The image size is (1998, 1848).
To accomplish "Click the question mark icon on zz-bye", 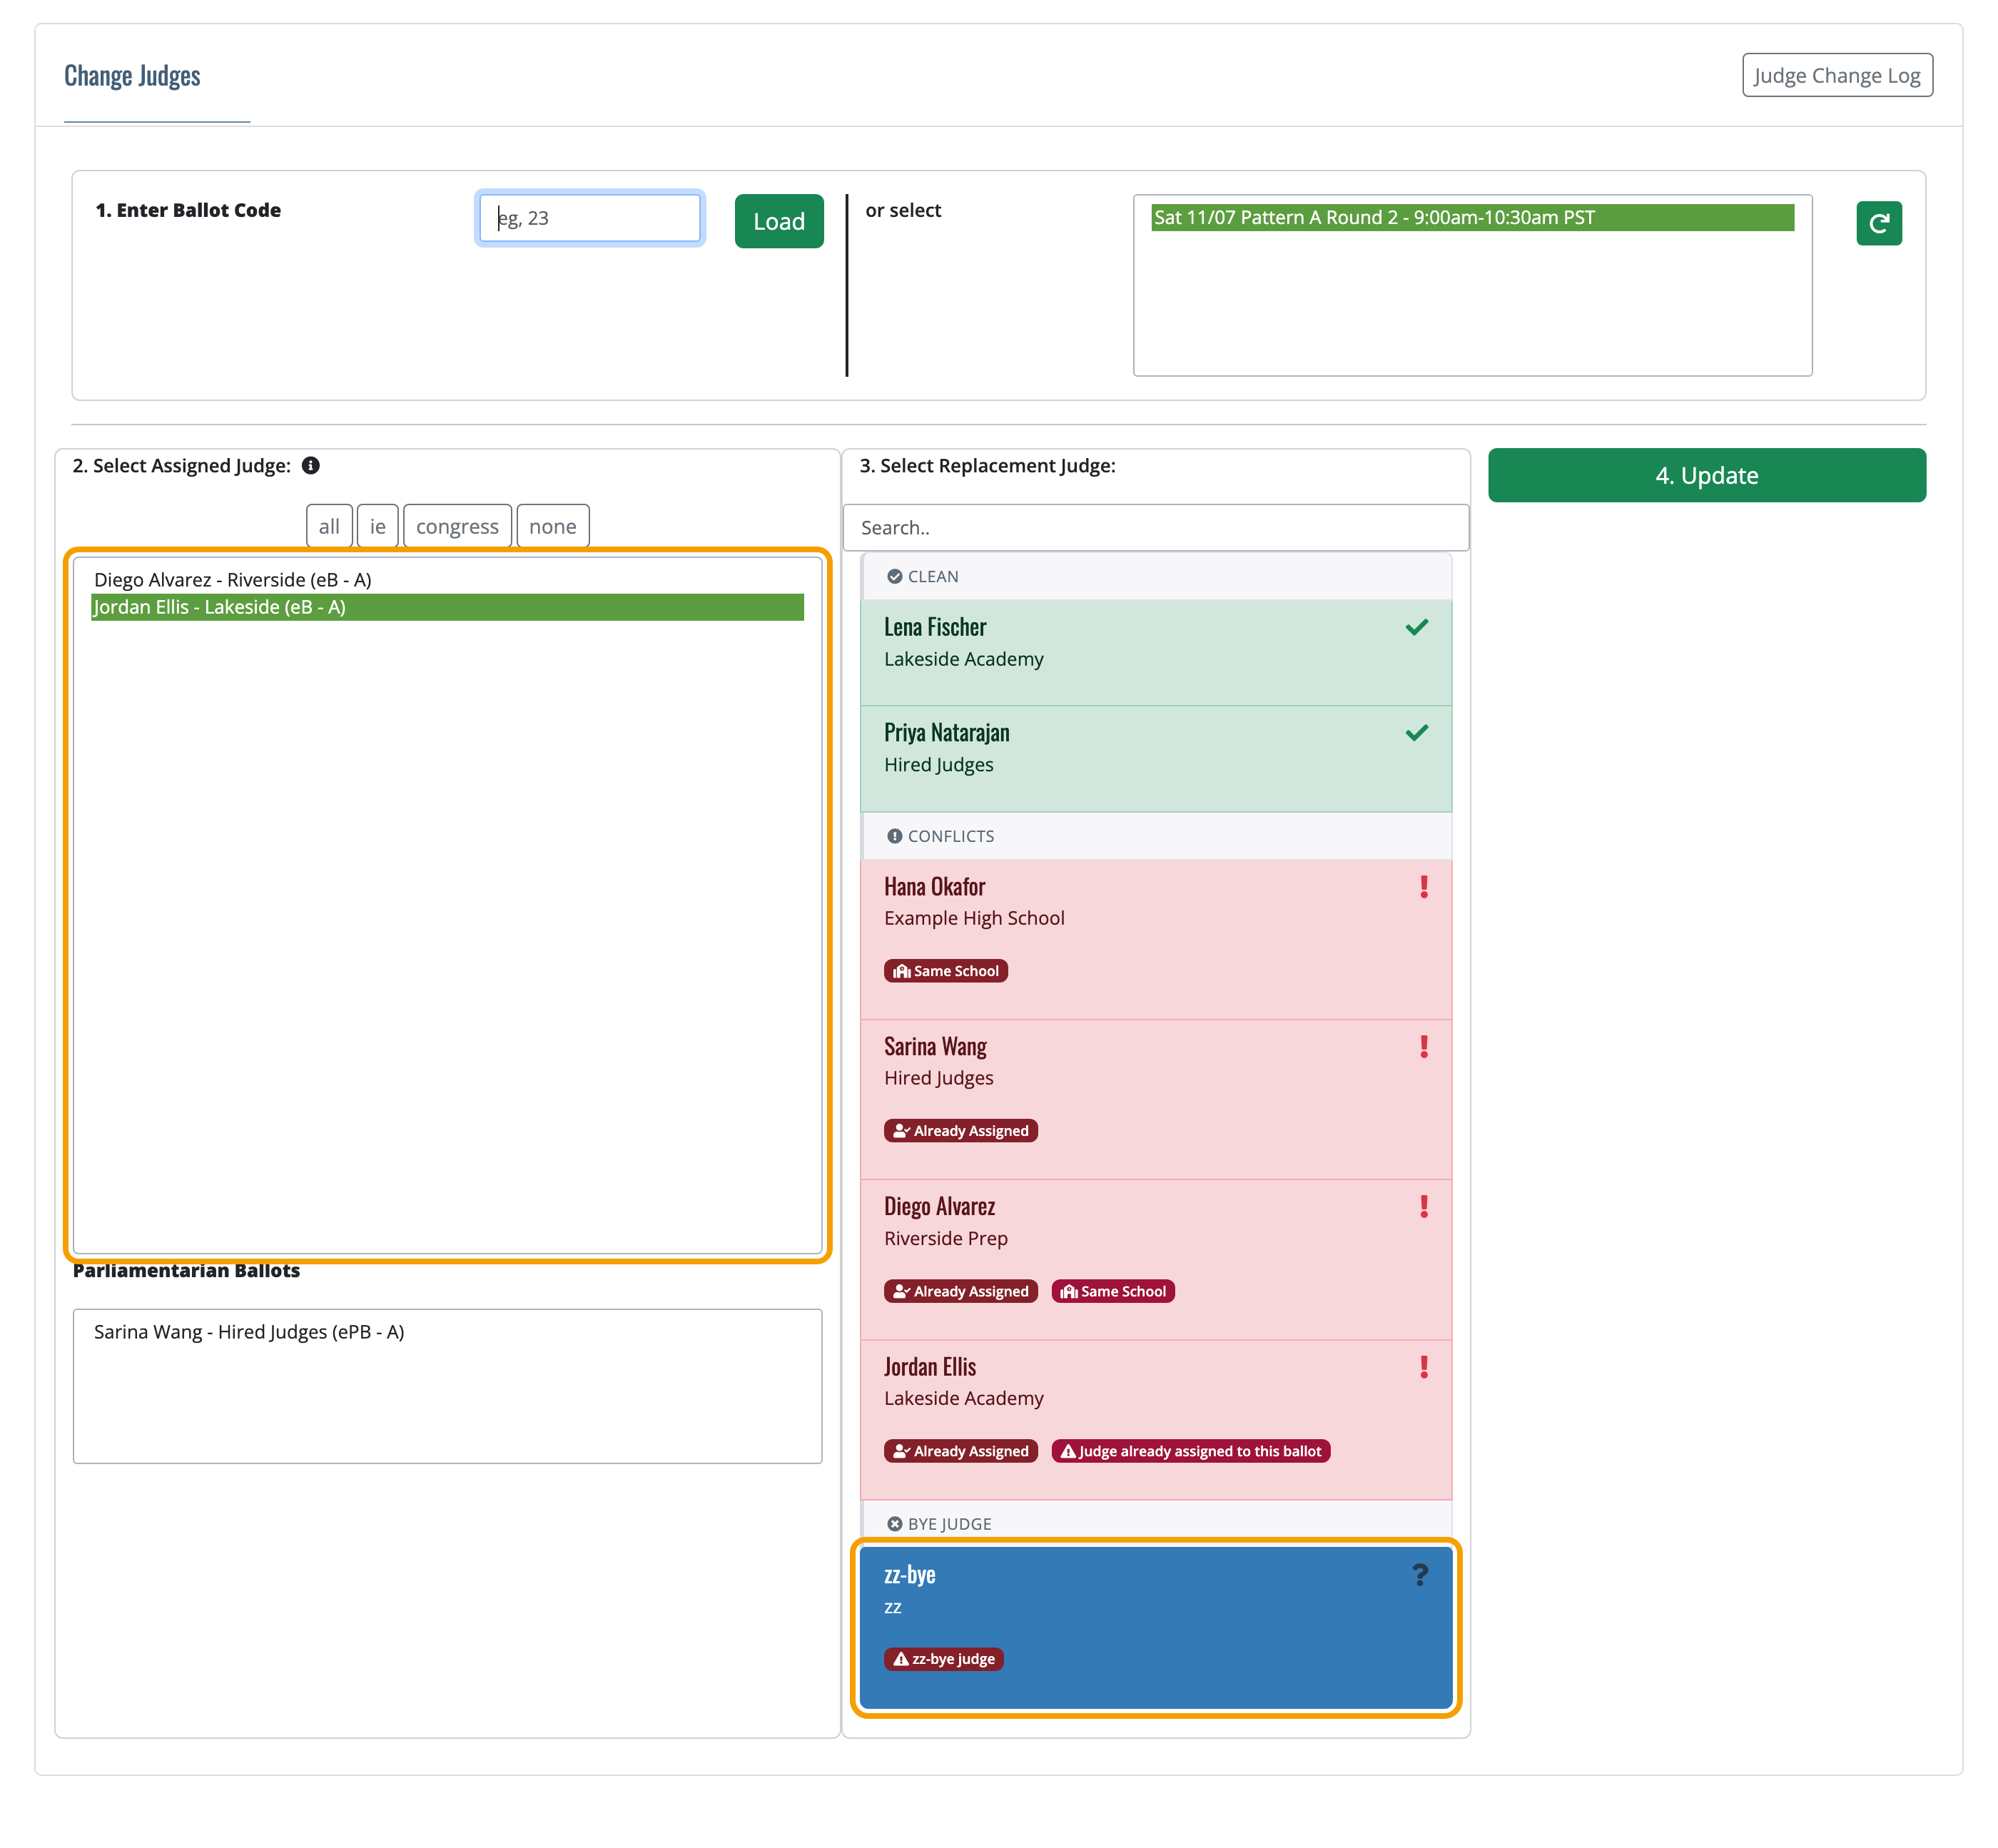I will [1419, 1575].
